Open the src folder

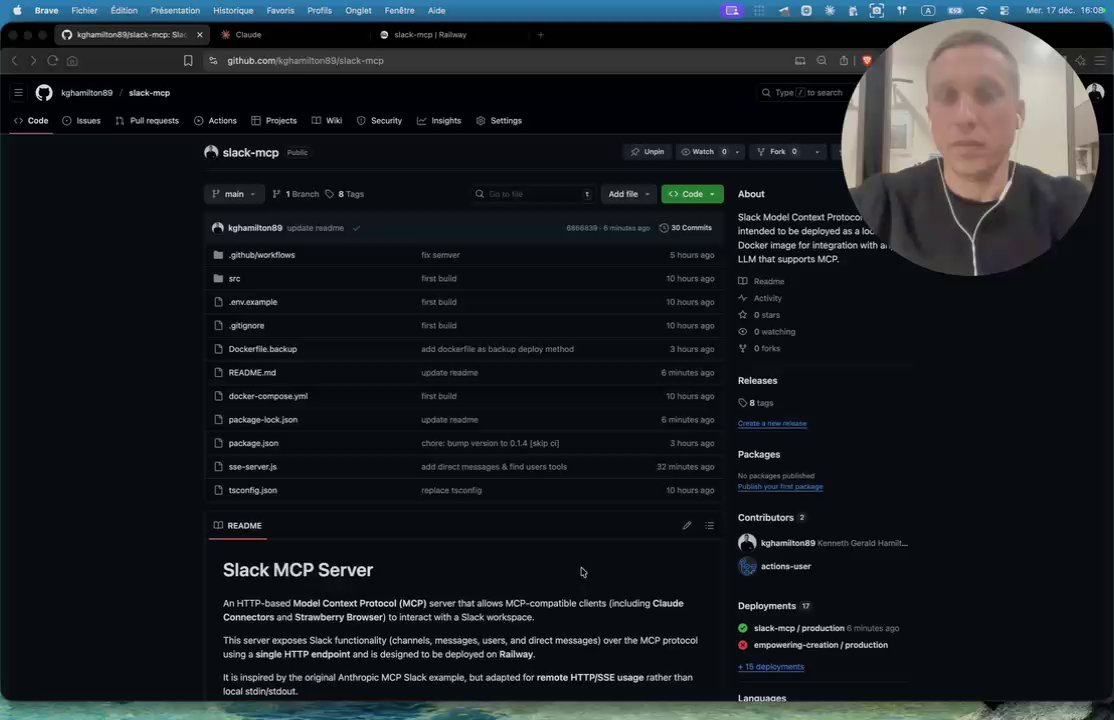click(x=234, y=279)
